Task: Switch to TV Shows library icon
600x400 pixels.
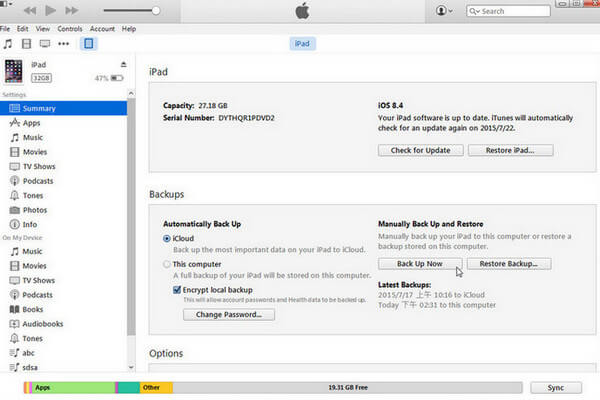Action: point(45,44)
